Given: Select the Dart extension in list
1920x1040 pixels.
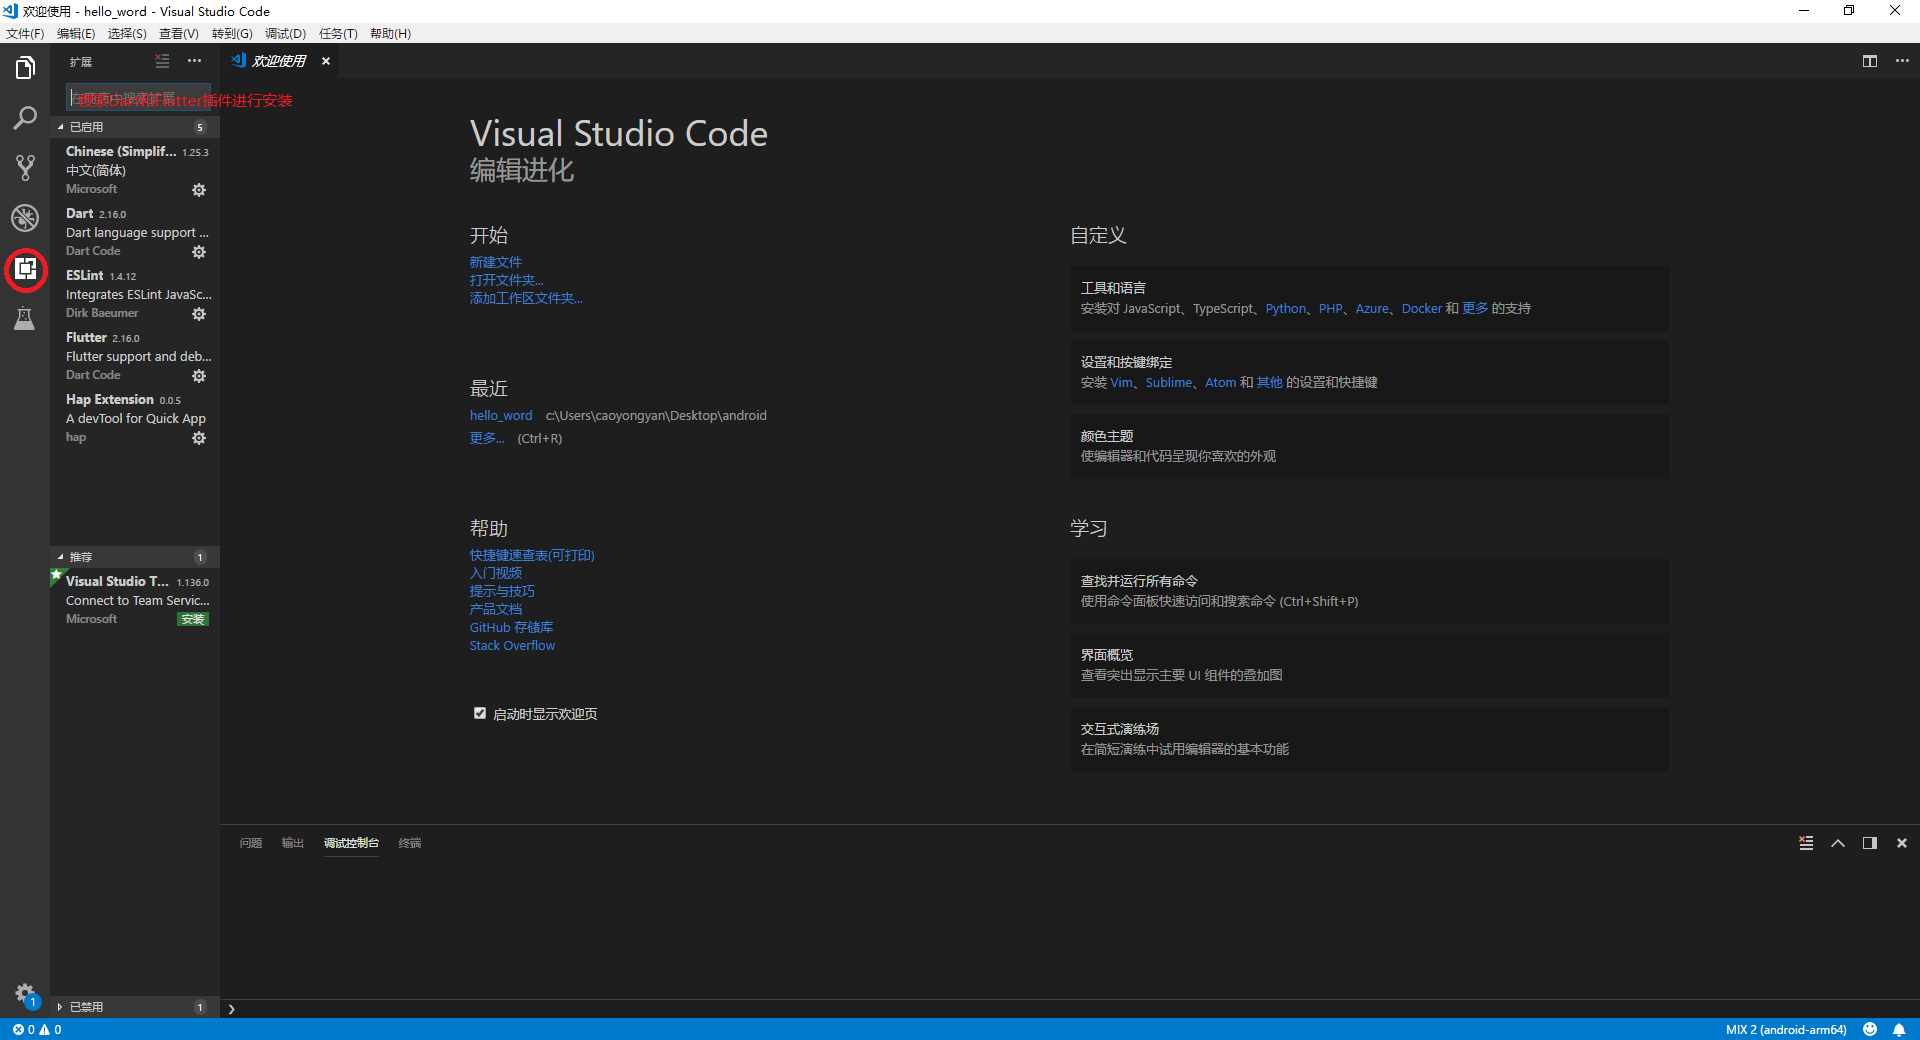Looking at the screenshot, I should point(135,232).
